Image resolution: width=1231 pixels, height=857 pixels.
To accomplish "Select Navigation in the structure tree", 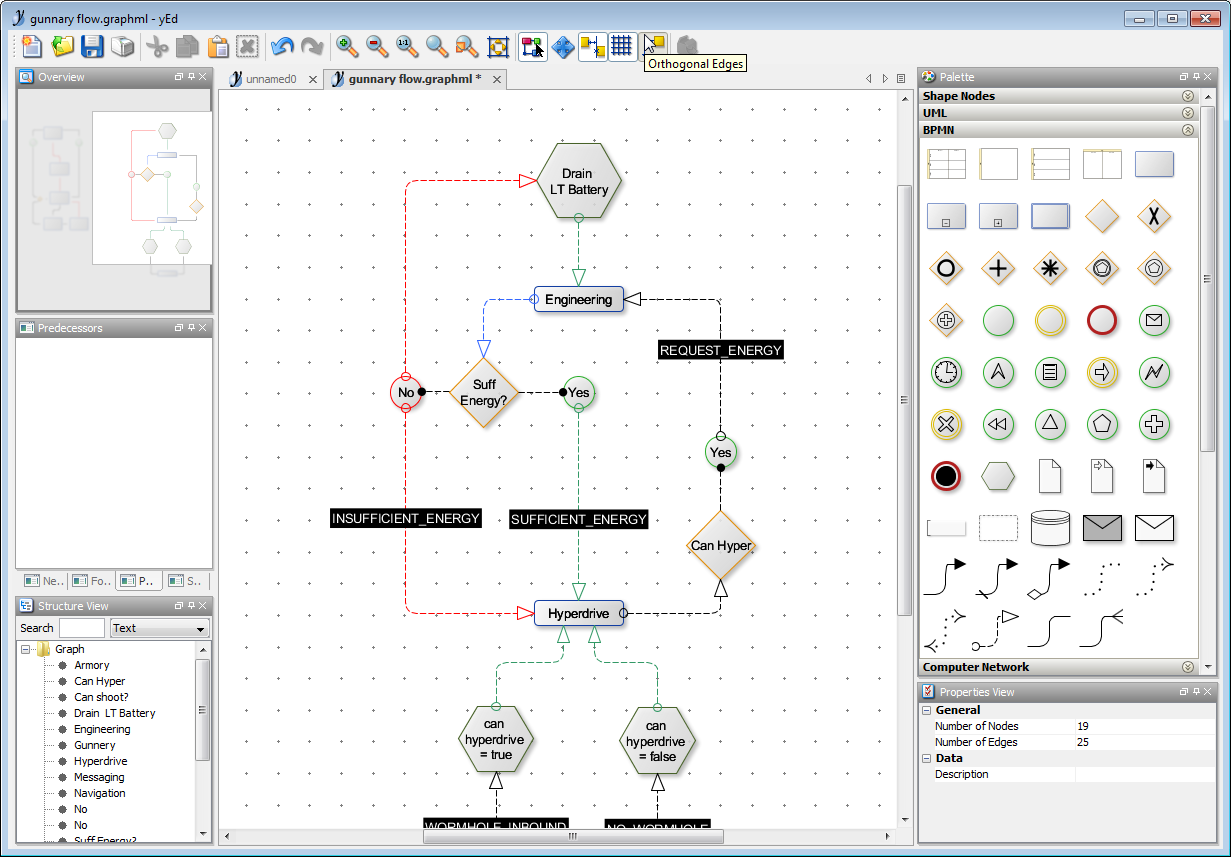I will [100, 793].
